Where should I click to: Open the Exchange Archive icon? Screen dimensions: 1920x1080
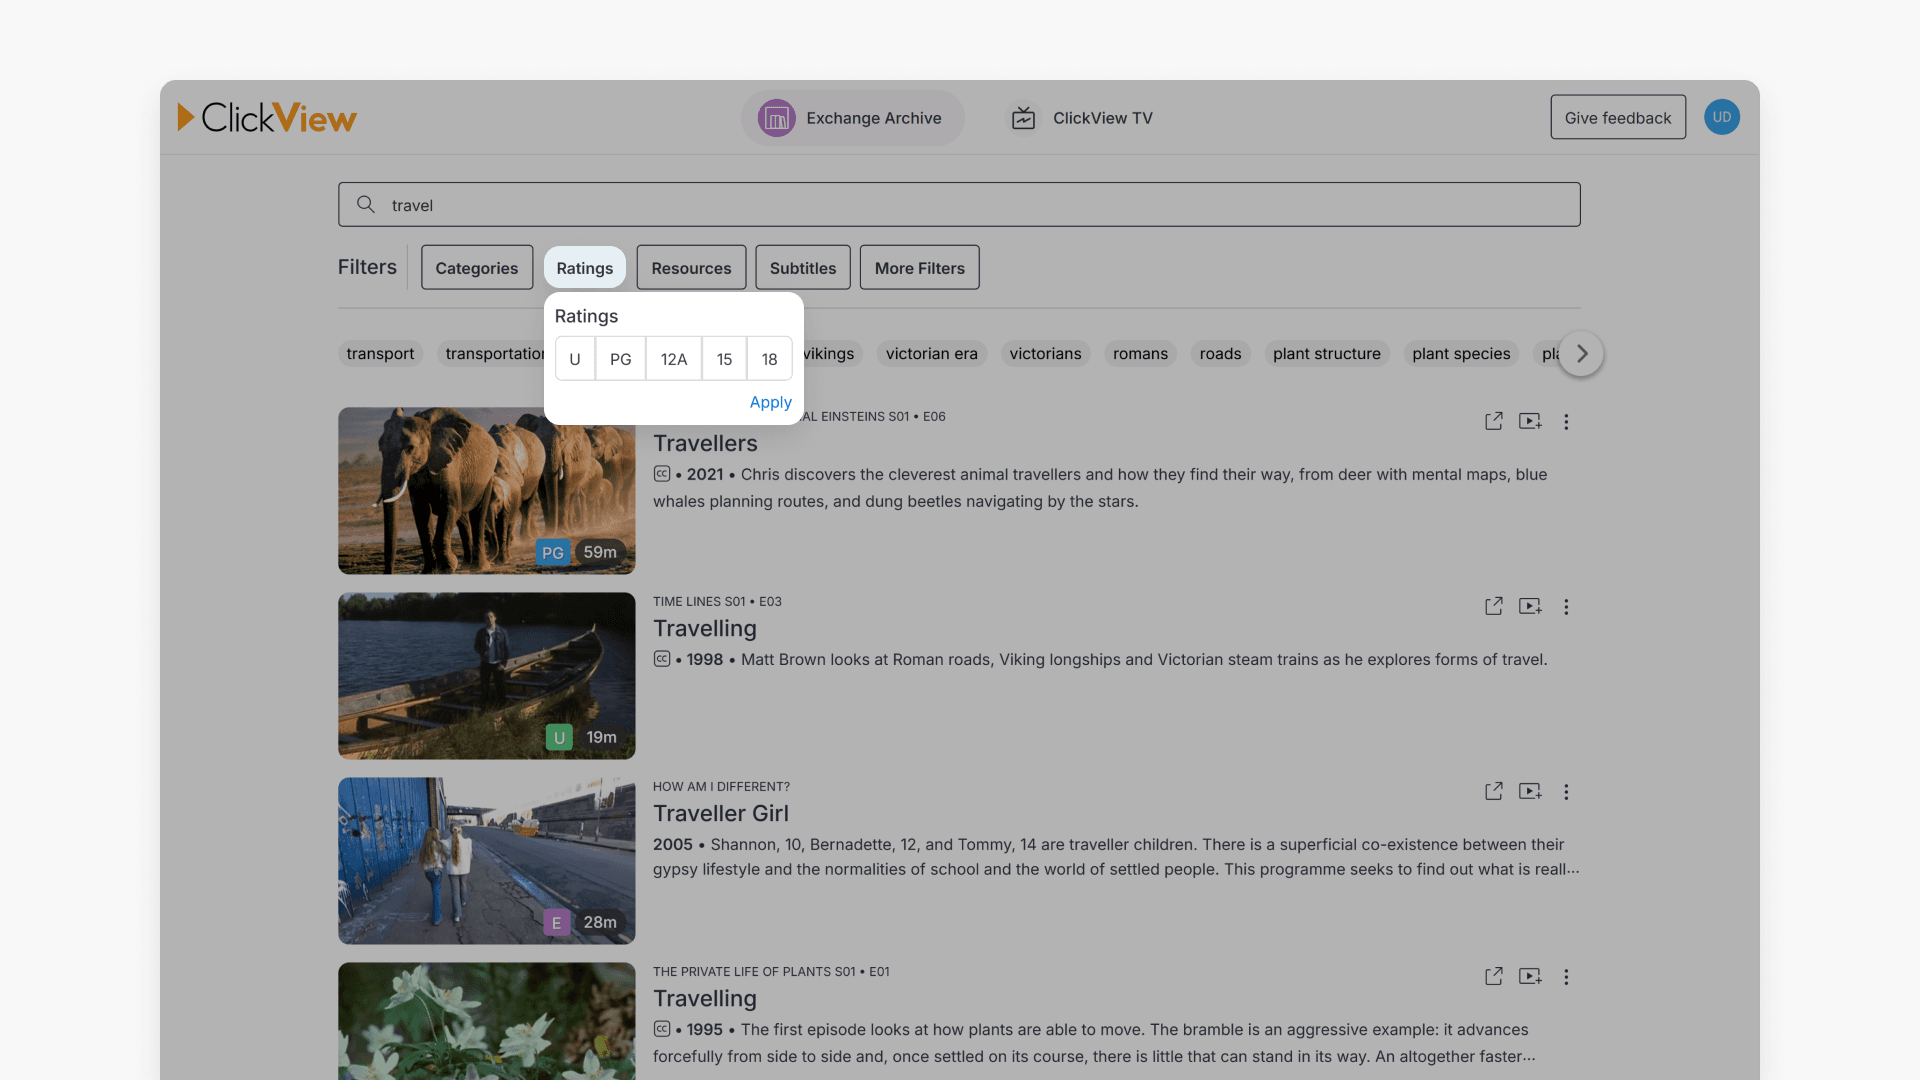point(776,118)
